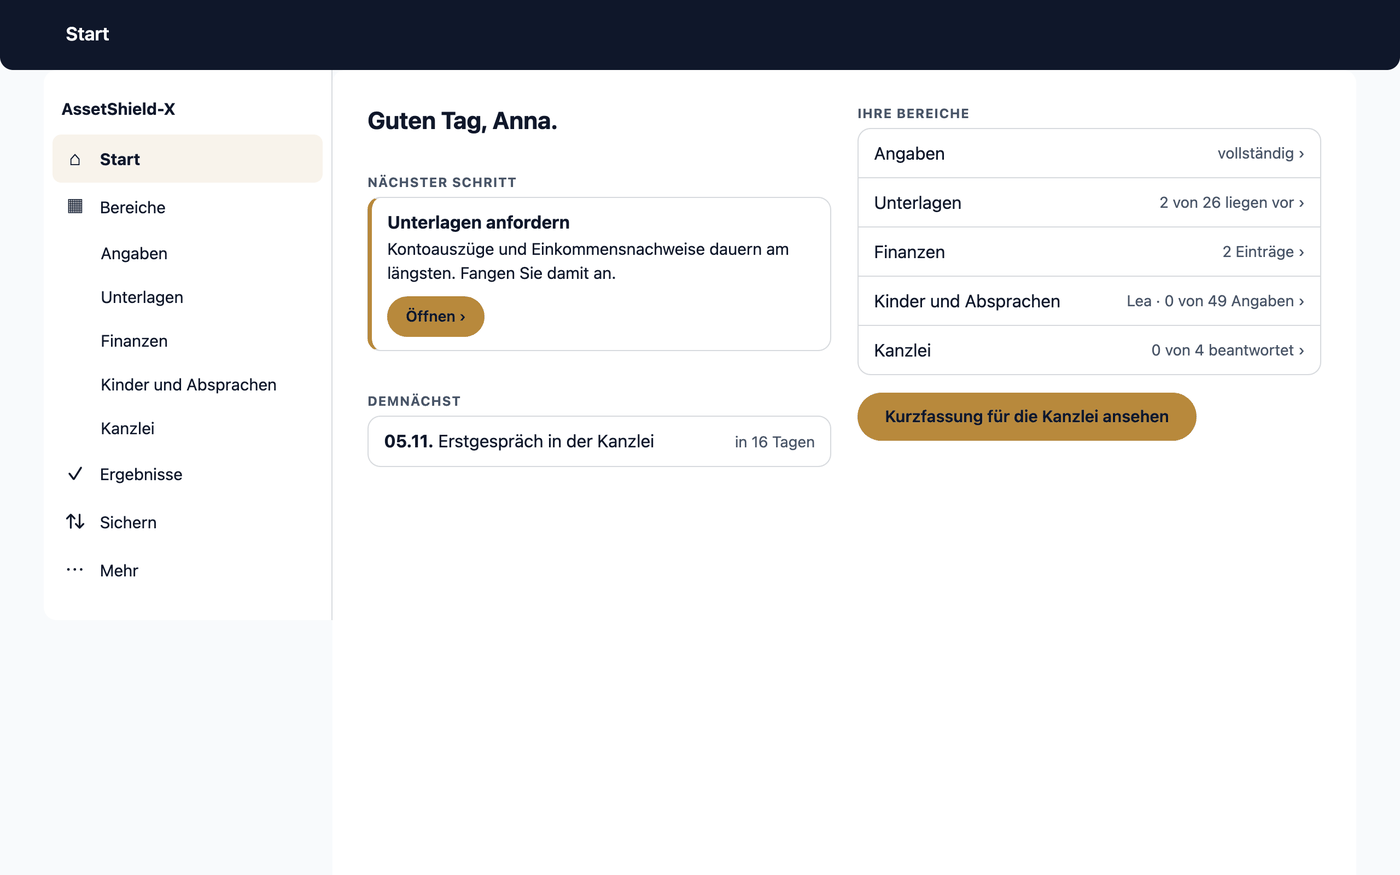Screen dimensions: 1400x875
Task: Select Kanzlei sub-item in sidebar
Action: coord(188,428)
